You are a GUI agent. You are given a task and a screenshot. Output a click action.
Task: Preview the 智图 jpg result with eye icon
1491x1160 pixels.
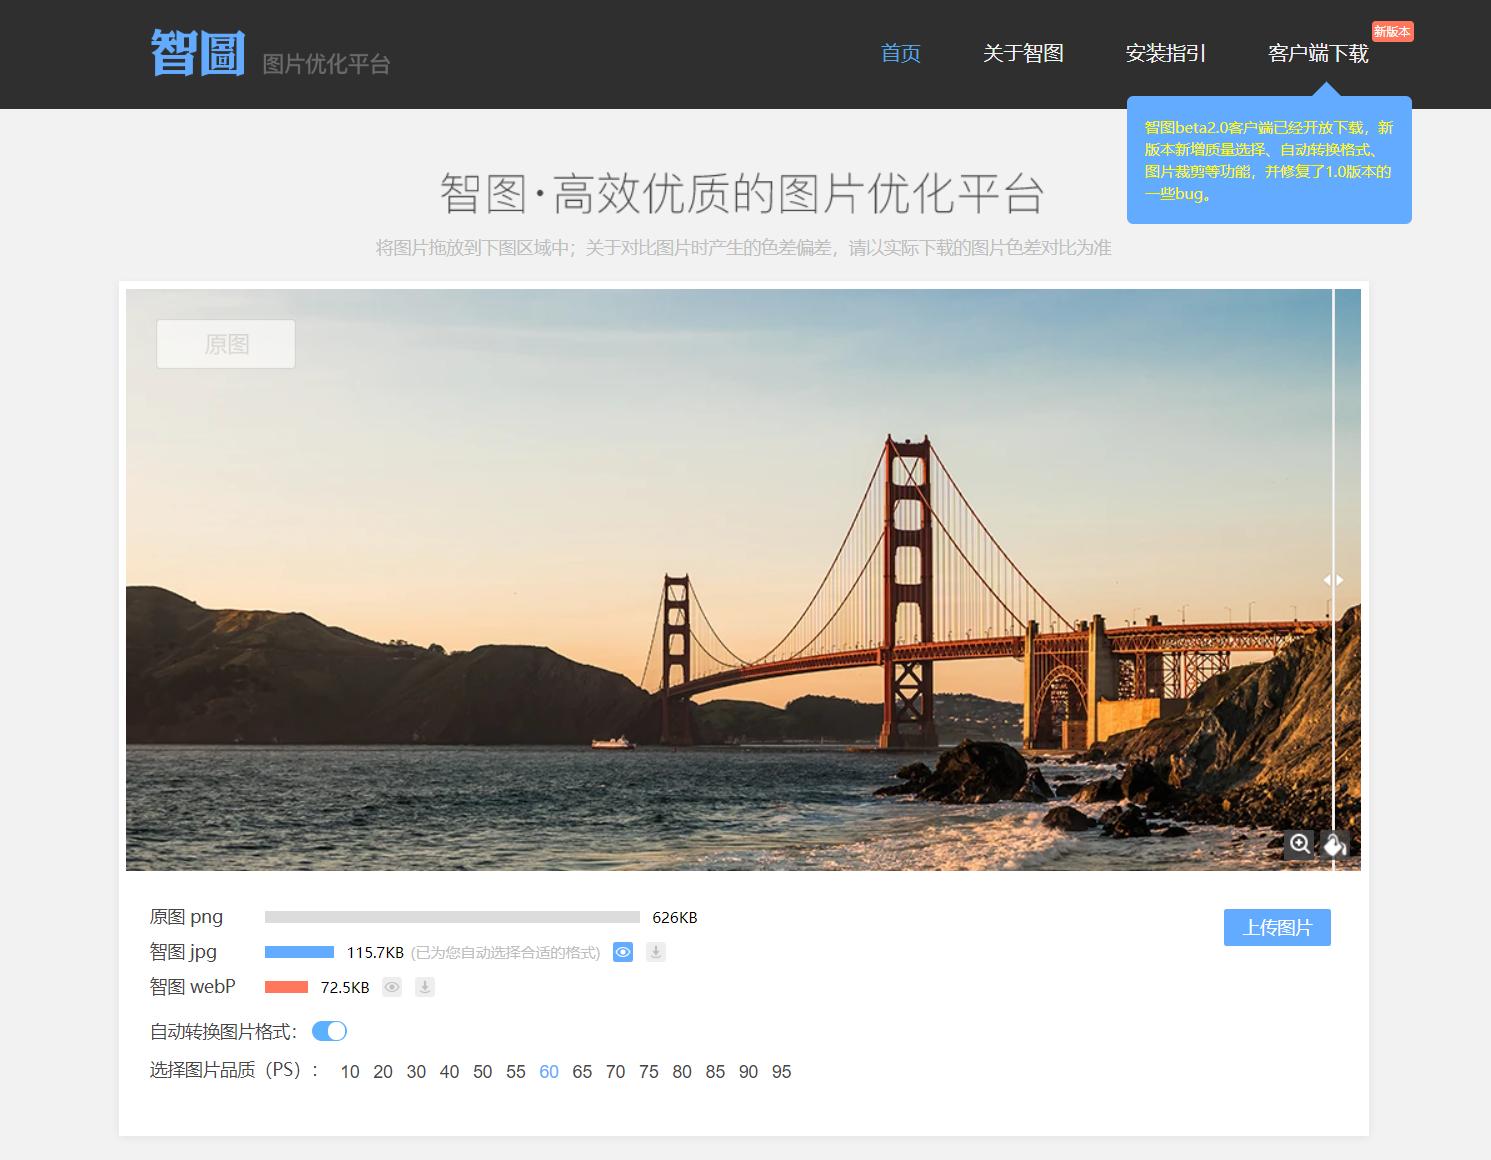pyautogui.click(x=623, y=952)
